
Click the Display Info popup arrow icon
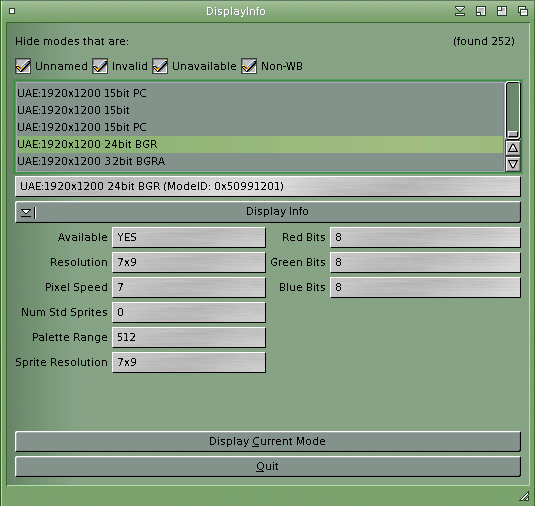[x=27, y=213]
